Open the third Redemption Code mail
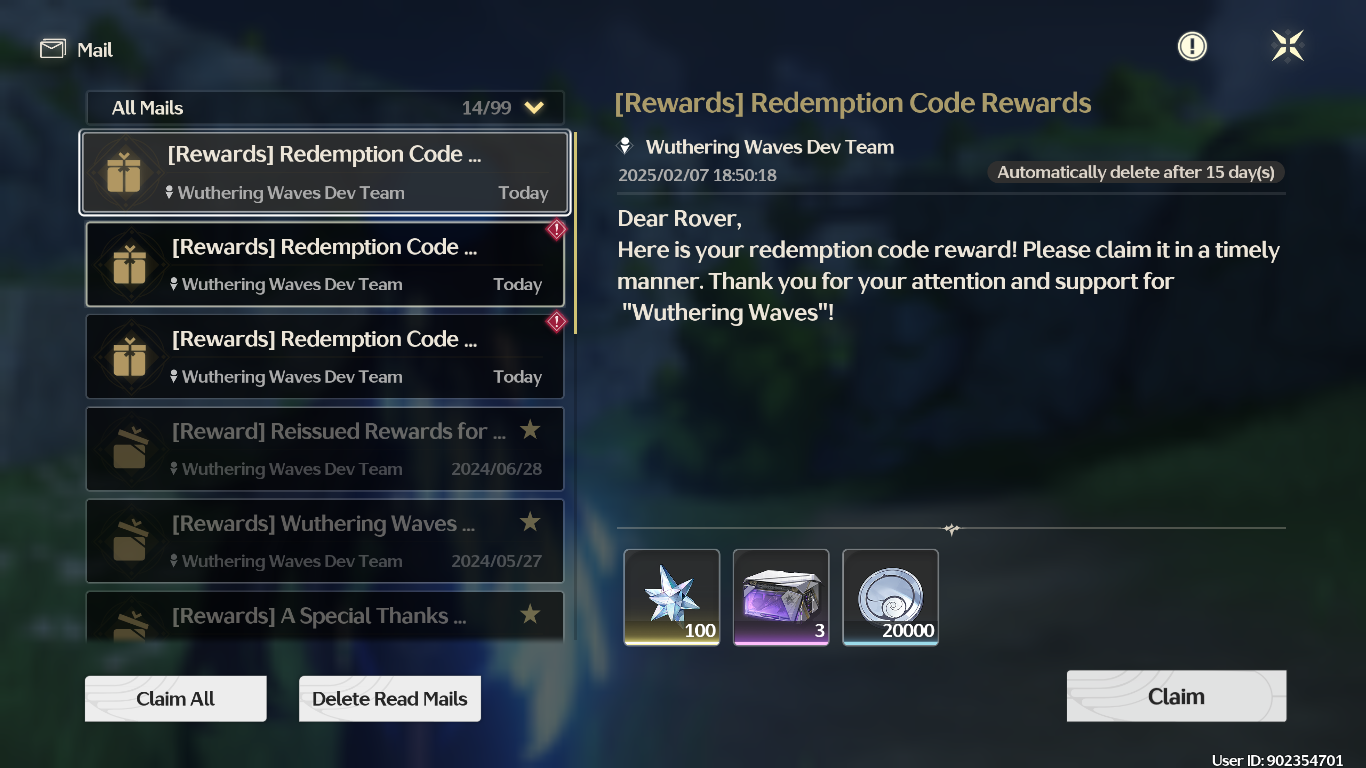This screenshot has height=768, width=1366. [x=325, y=356]
